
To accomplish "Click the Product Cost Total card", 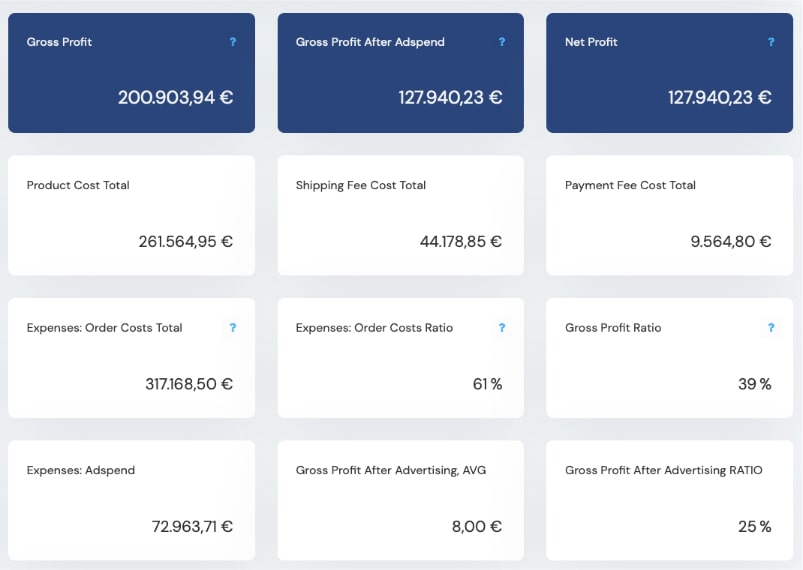I will coord(132,216).
